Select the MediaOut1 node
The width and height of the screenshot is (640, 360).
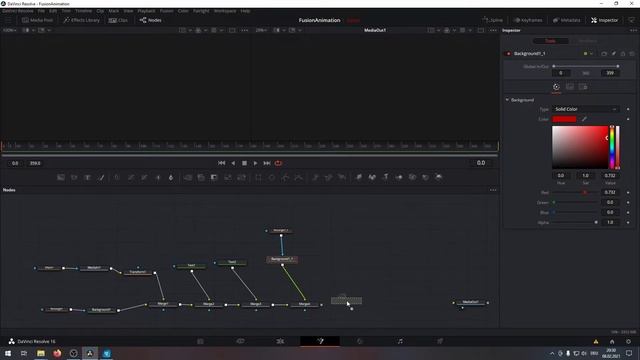471,302
